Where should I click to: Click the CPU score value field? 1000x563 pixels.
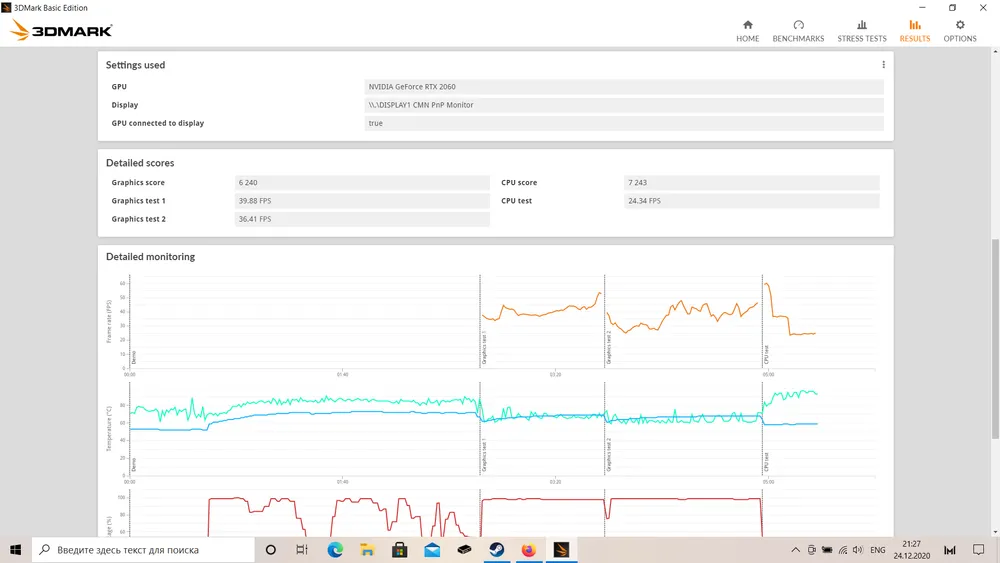click(751, 183)
